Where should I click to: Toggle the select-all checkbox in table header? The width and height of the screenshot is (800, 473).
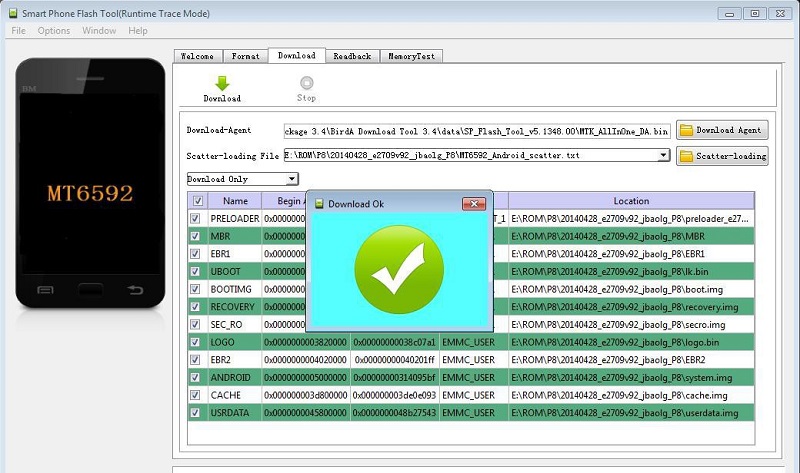click(x=198, y=201)
